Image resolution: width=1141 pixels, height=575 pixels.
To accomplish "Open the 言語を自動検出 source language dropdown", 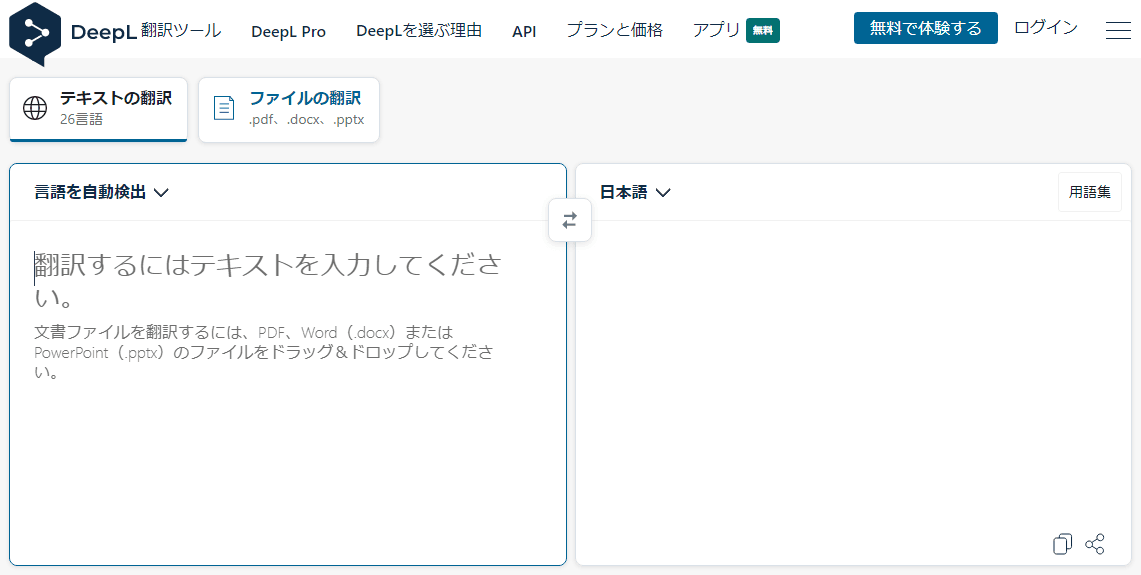I will pos(101,192).
